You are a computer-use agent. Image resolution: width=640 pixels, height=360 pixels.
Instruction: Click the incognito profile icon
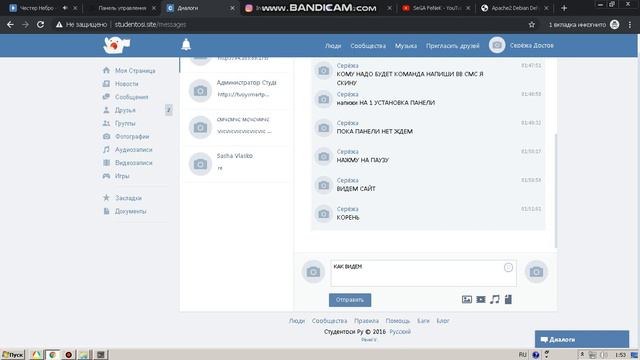pyautogui.click(x=614, y=24)
